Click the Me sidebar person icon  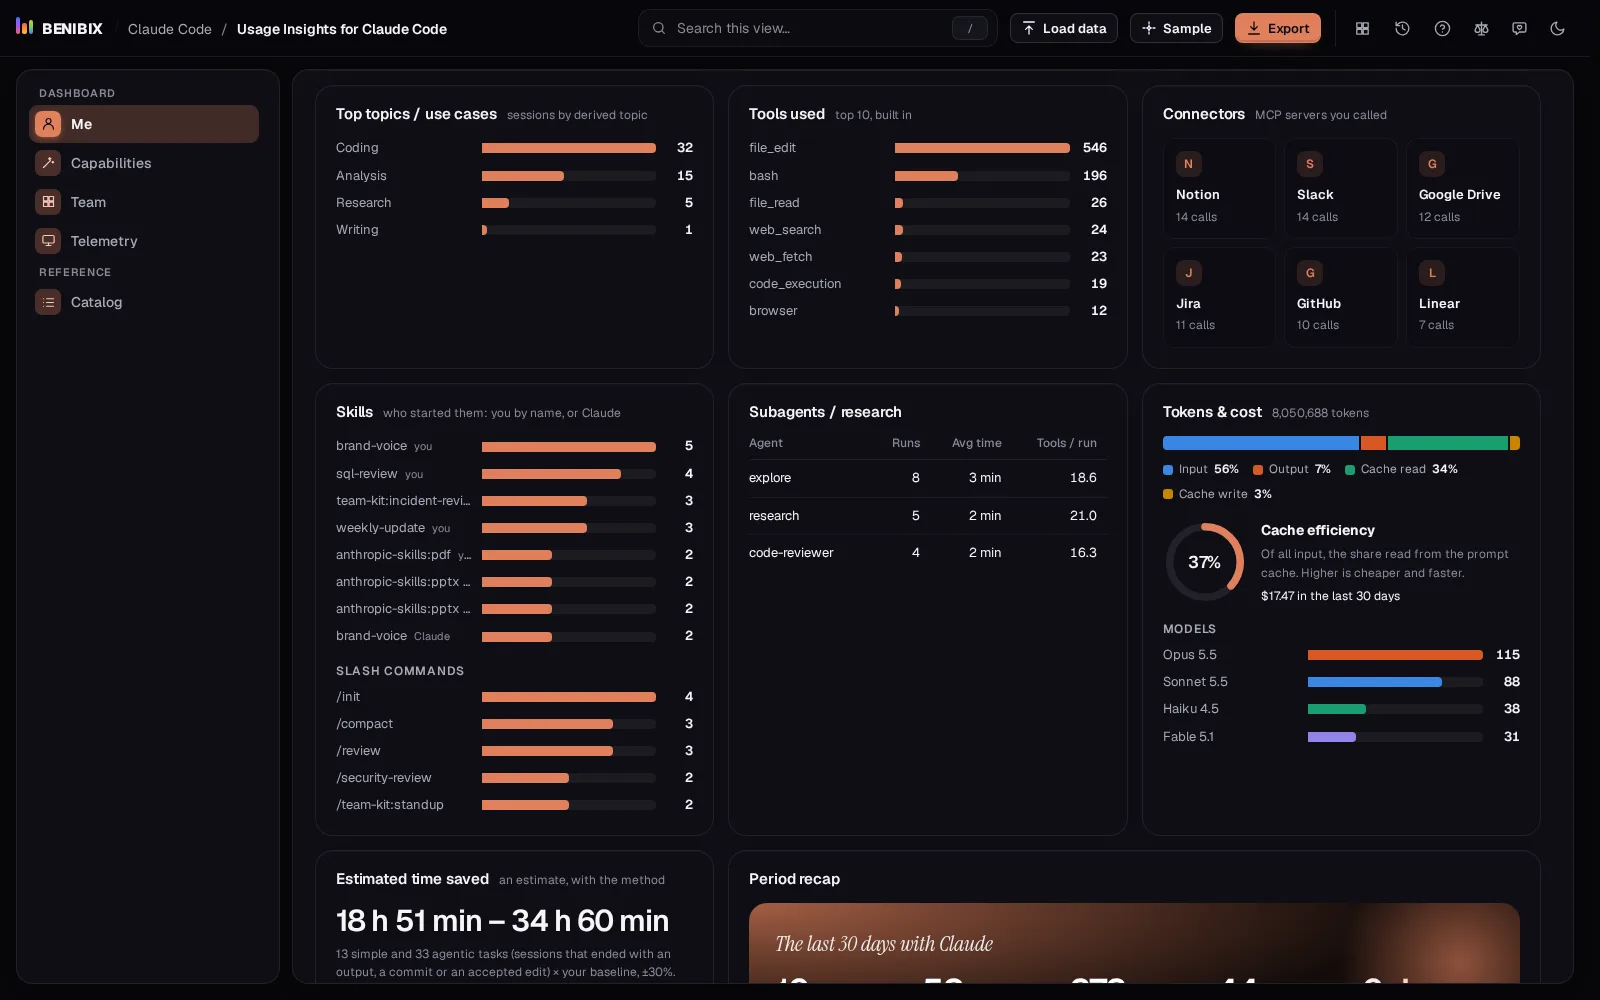pos(48,124)
